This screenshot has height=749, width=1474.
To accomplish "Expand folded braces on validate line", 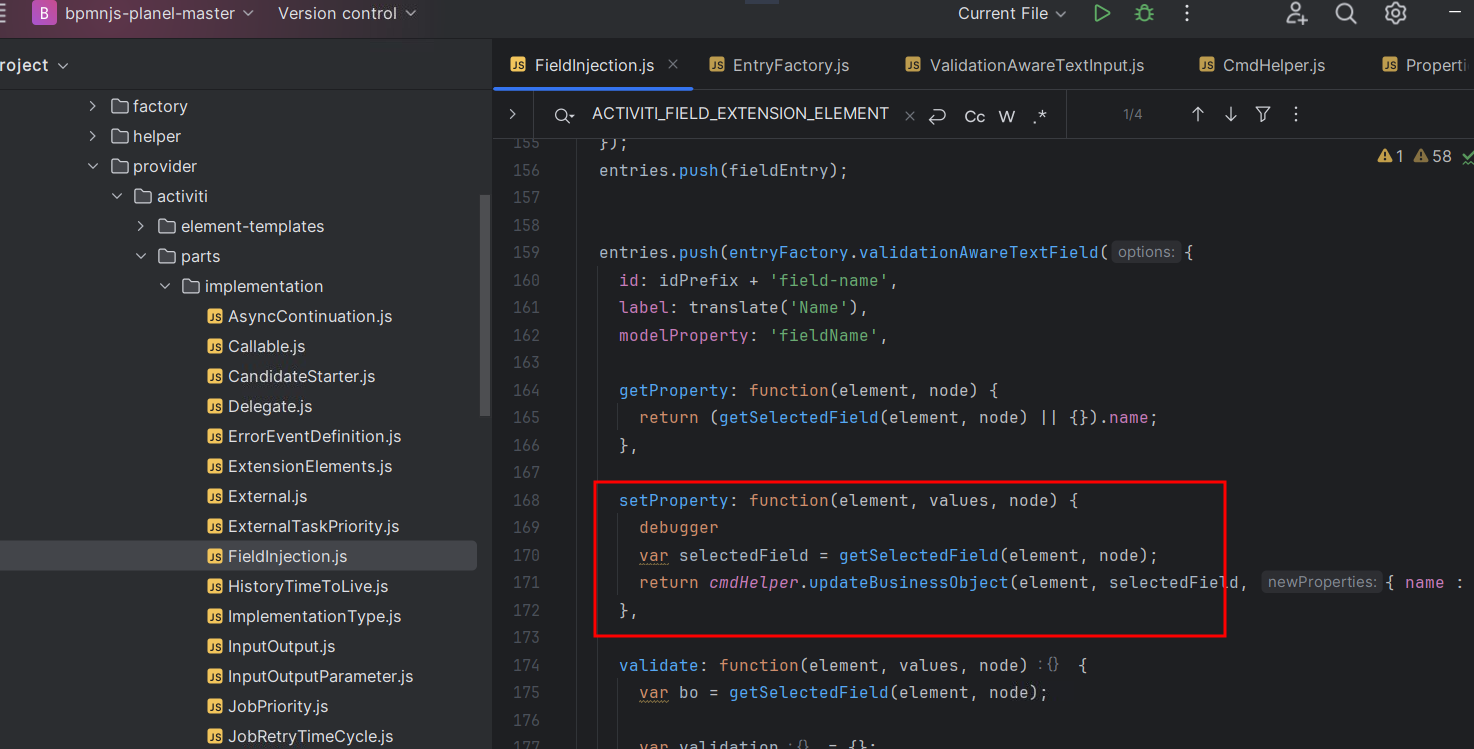I will (1048, 665).
